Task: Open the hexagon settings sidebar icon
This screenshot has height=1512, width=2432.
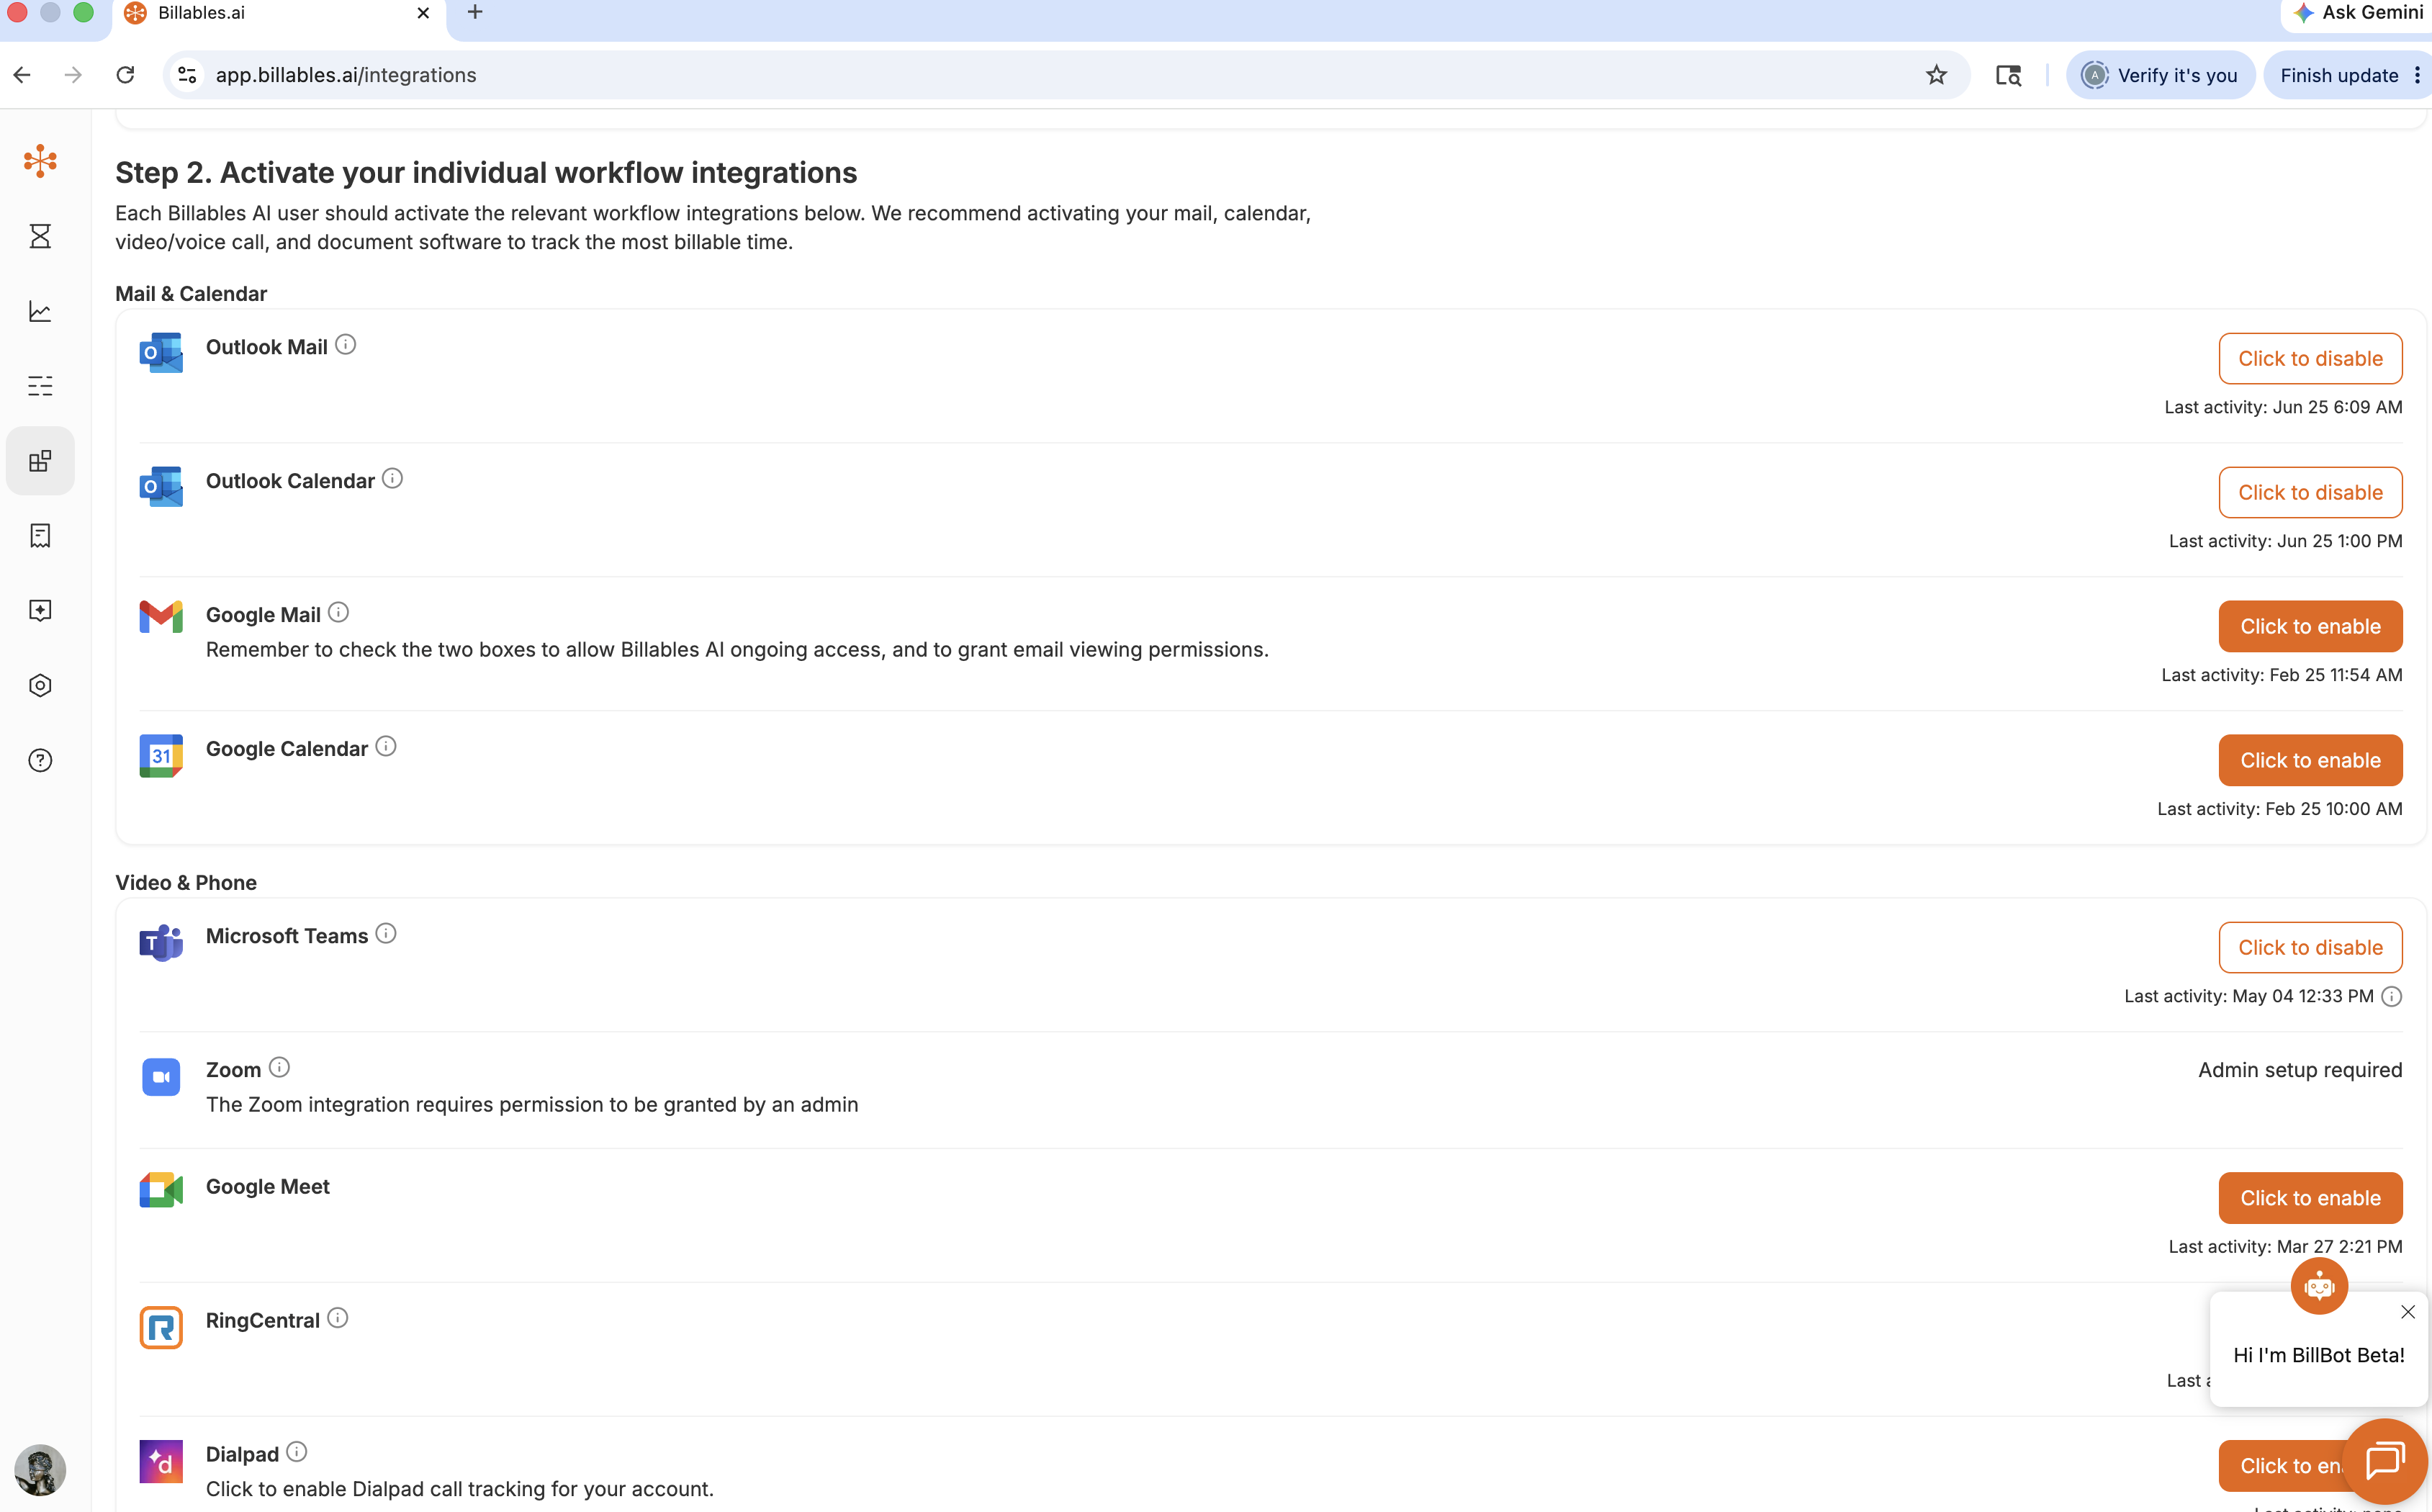Action: click(x=40, y=686)
